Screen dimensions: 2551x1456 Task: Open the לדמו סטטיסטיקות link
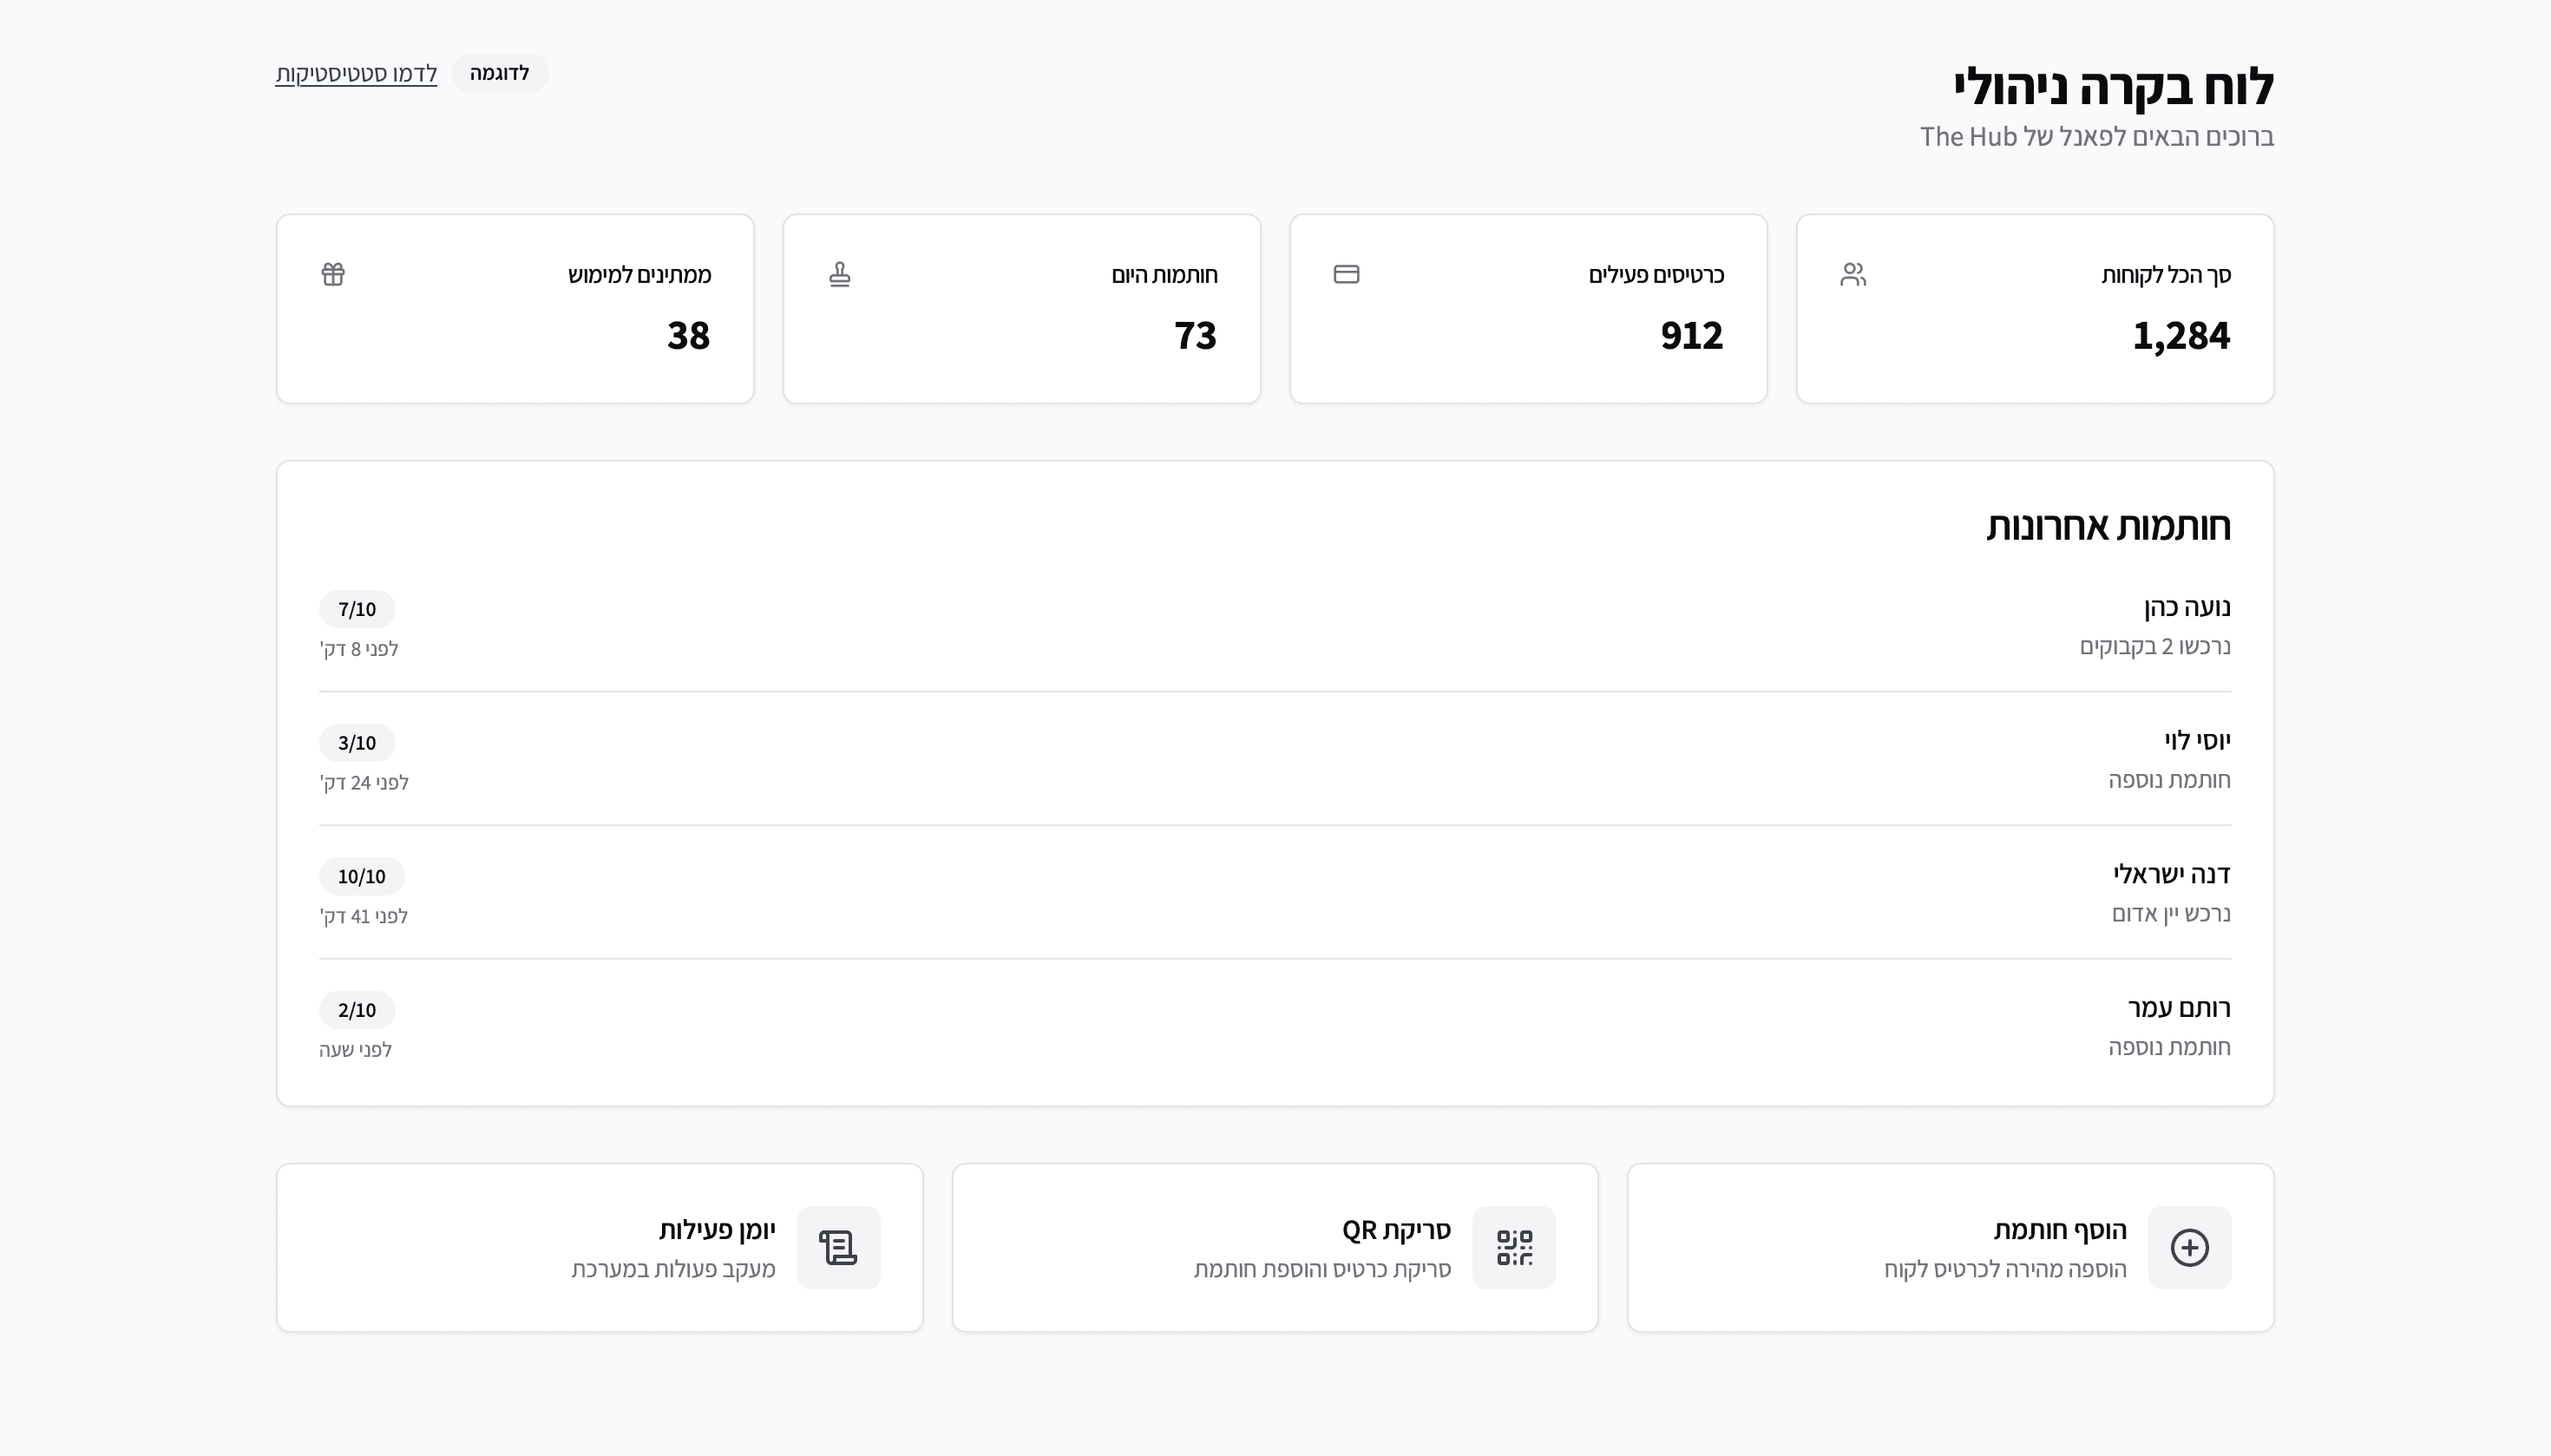click(356, 74)
